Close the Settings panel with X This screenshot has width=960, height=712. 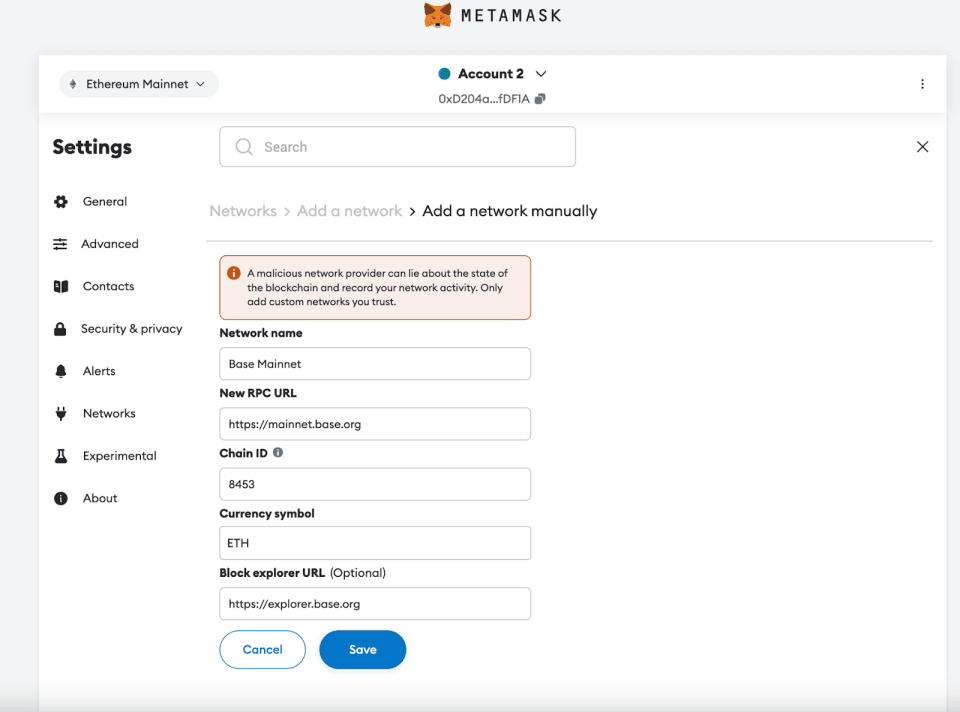922,147
